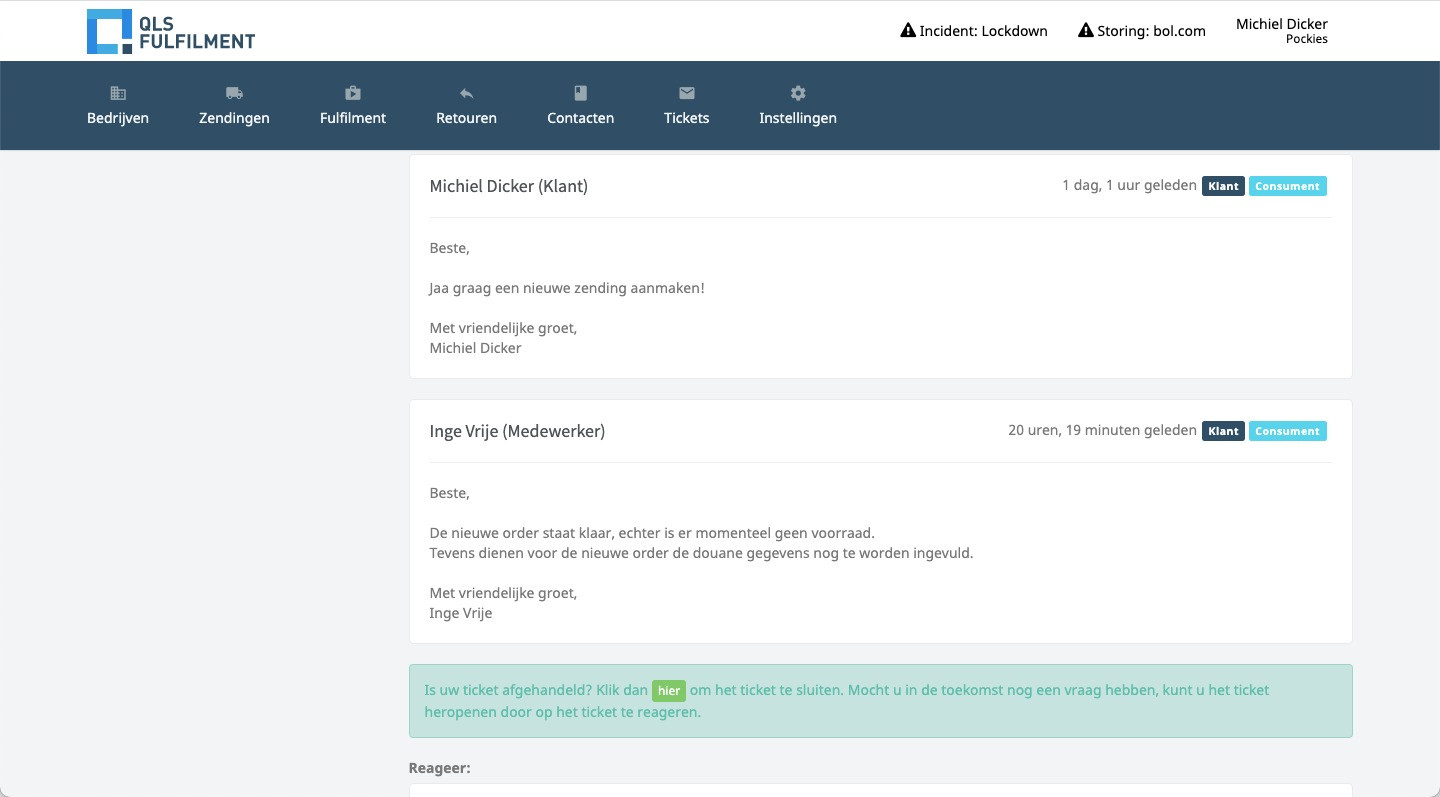Click the Fulfilment box icon
The height and width of the screenshot is (797, 1440).
pos(353,93)
